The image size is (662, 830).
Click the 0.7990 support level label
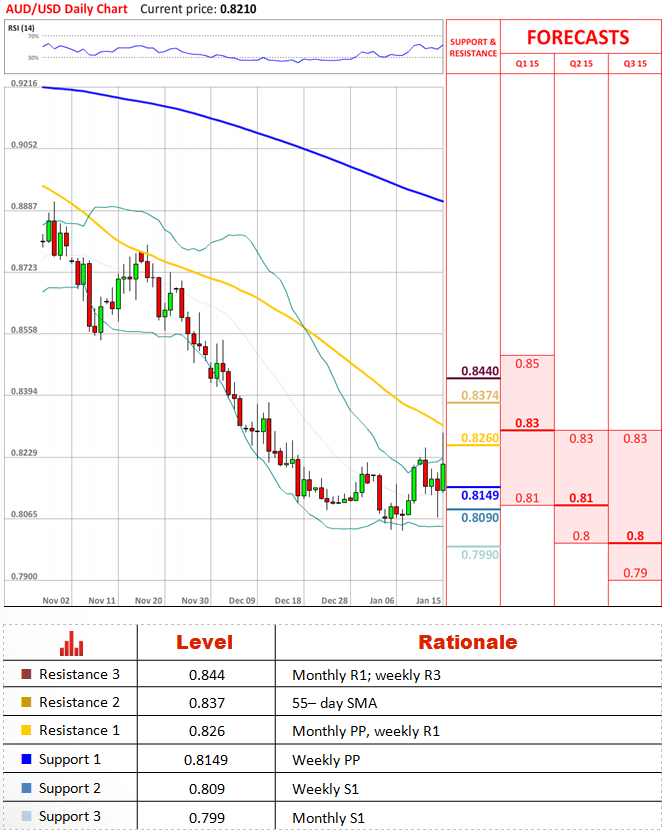480,555
